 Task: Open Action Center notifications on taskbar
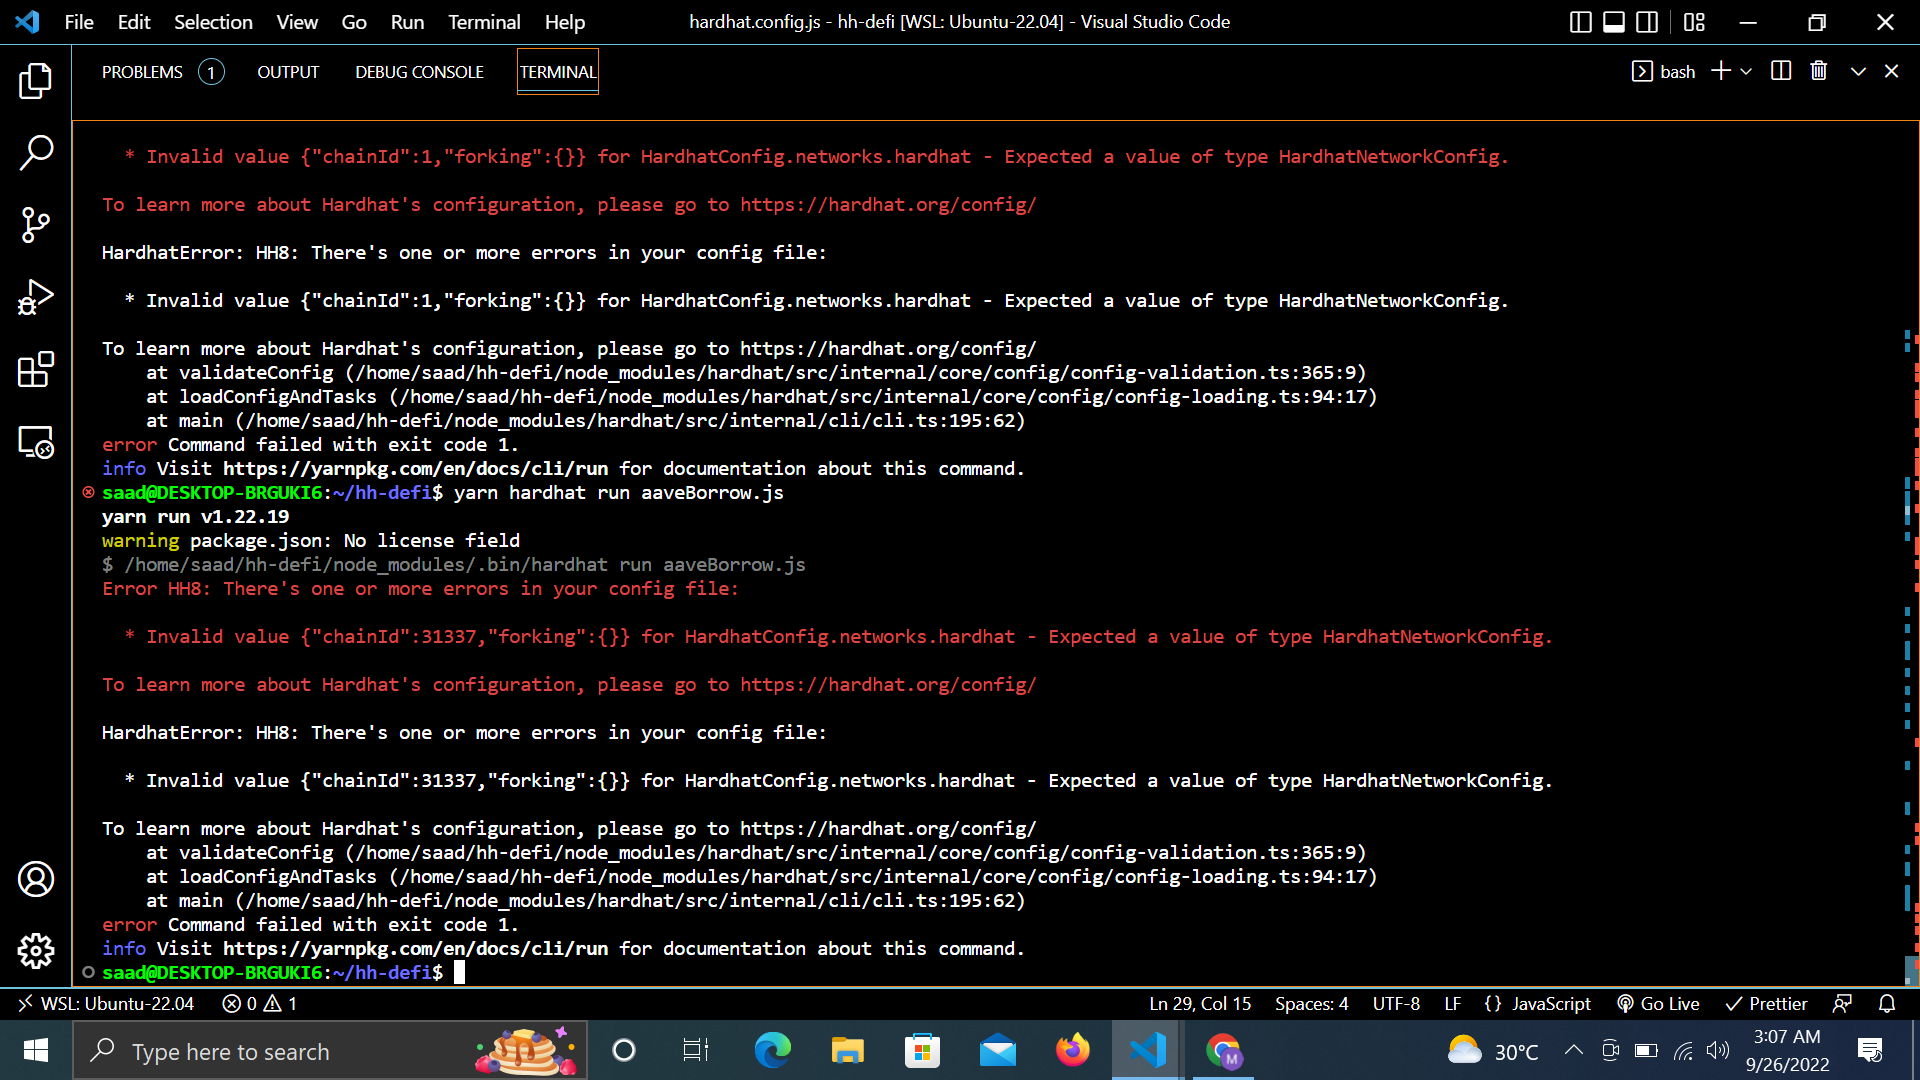pos(1870,1050)
